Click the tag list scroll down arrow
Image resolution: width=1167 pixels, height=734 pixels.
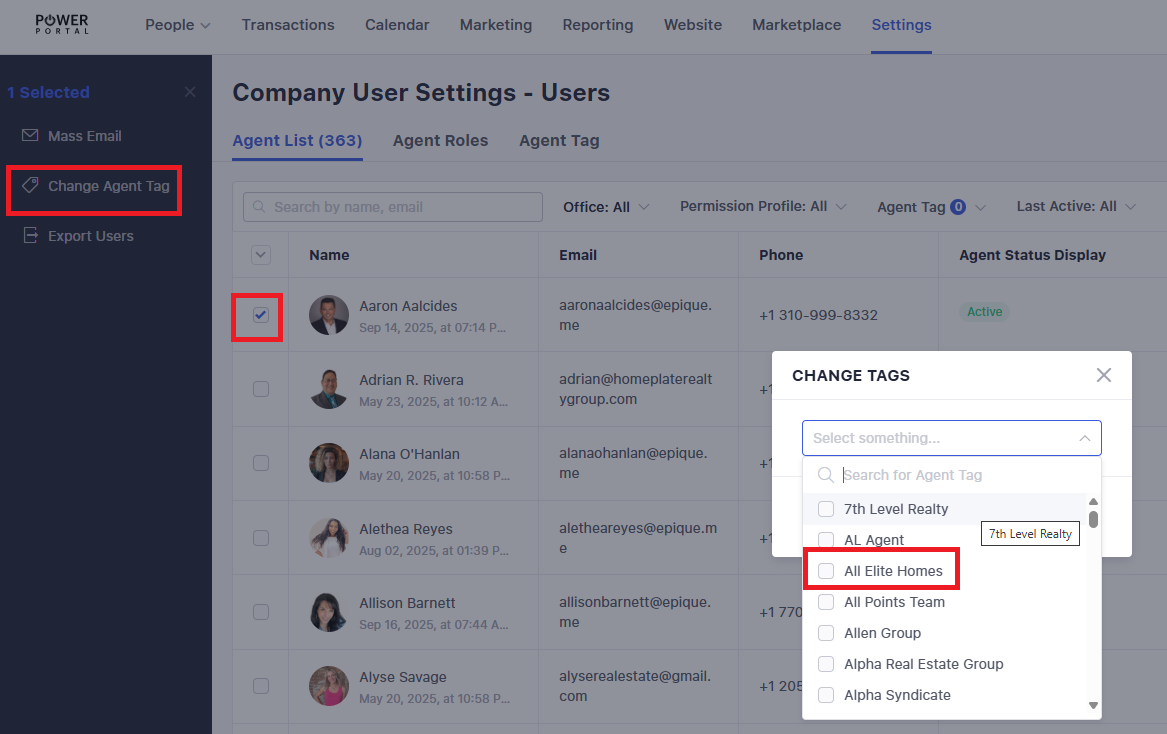tap(1093, 705)
